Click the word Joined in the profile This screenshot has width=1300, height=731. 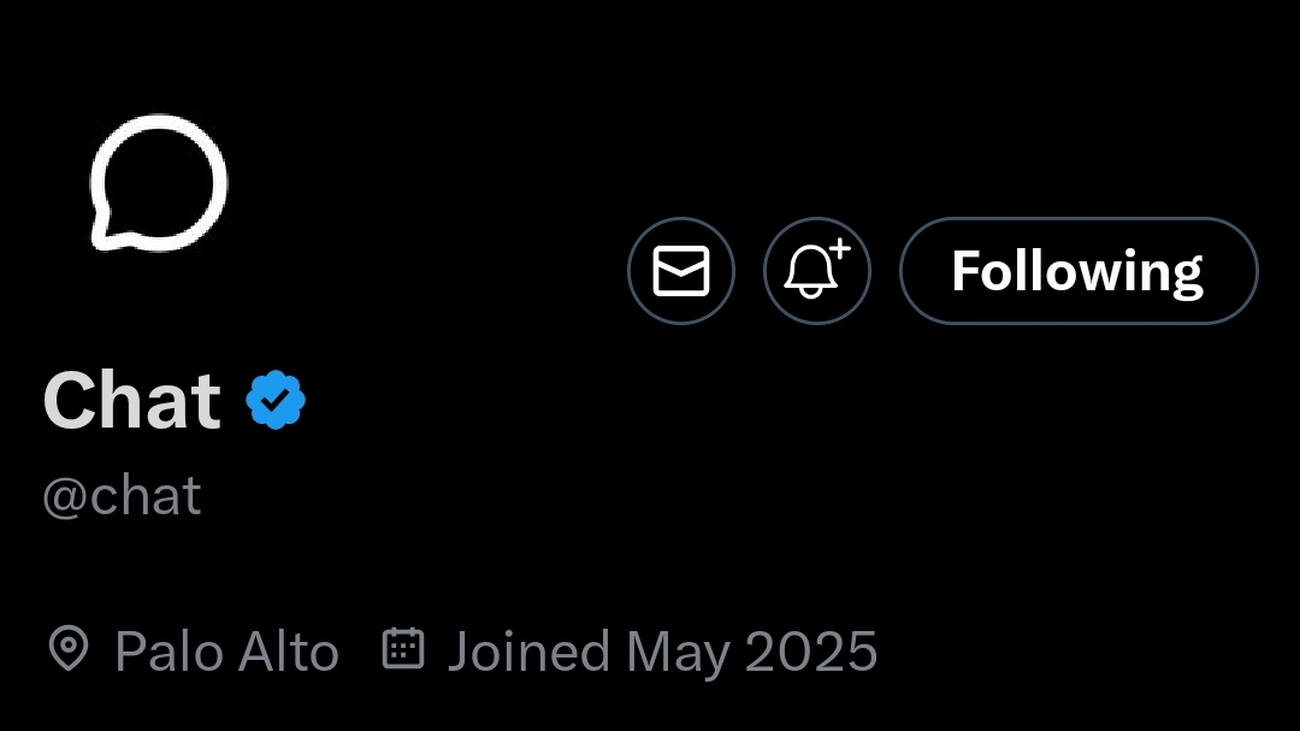pos(529,652)
